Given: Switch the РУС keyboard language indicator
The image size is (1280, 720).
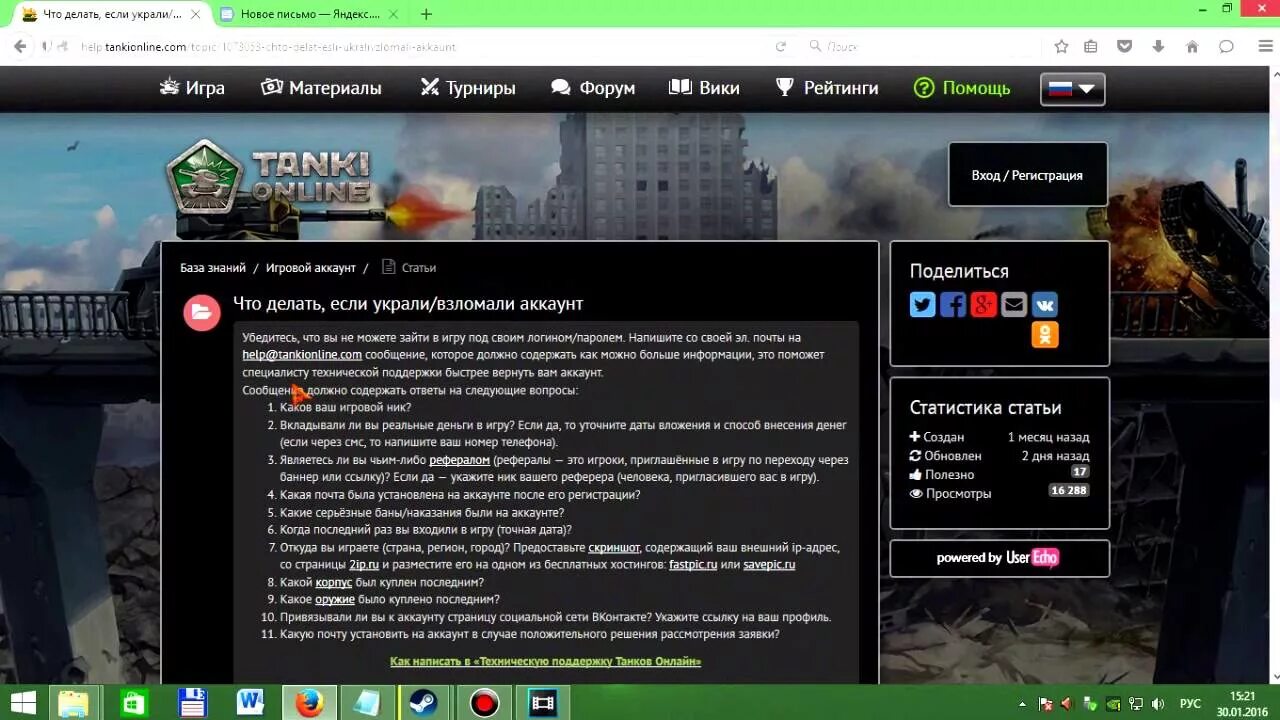Looking at the screenshot, I should (x=1190, y=704).
